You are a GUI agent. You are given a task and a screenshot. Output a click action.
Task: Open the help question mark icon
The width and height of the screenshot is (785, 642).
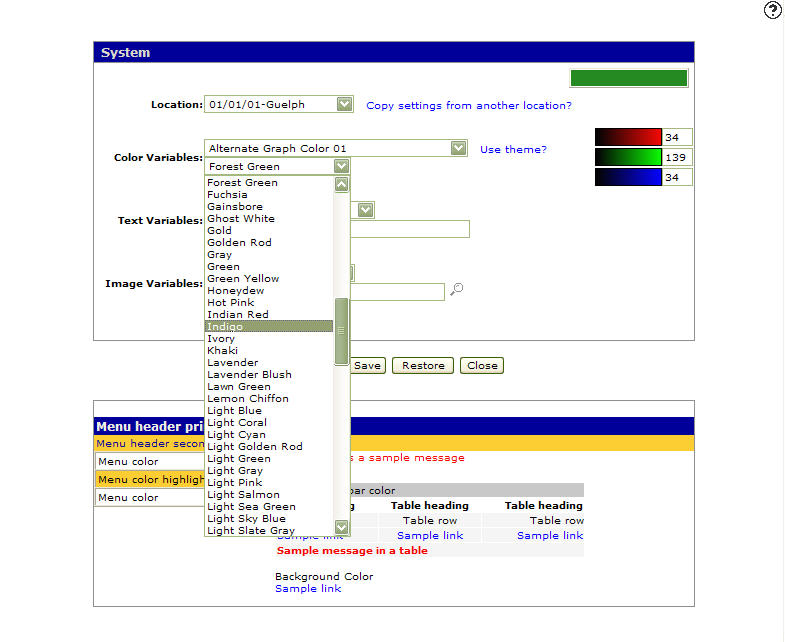click(x=772, y=10)
